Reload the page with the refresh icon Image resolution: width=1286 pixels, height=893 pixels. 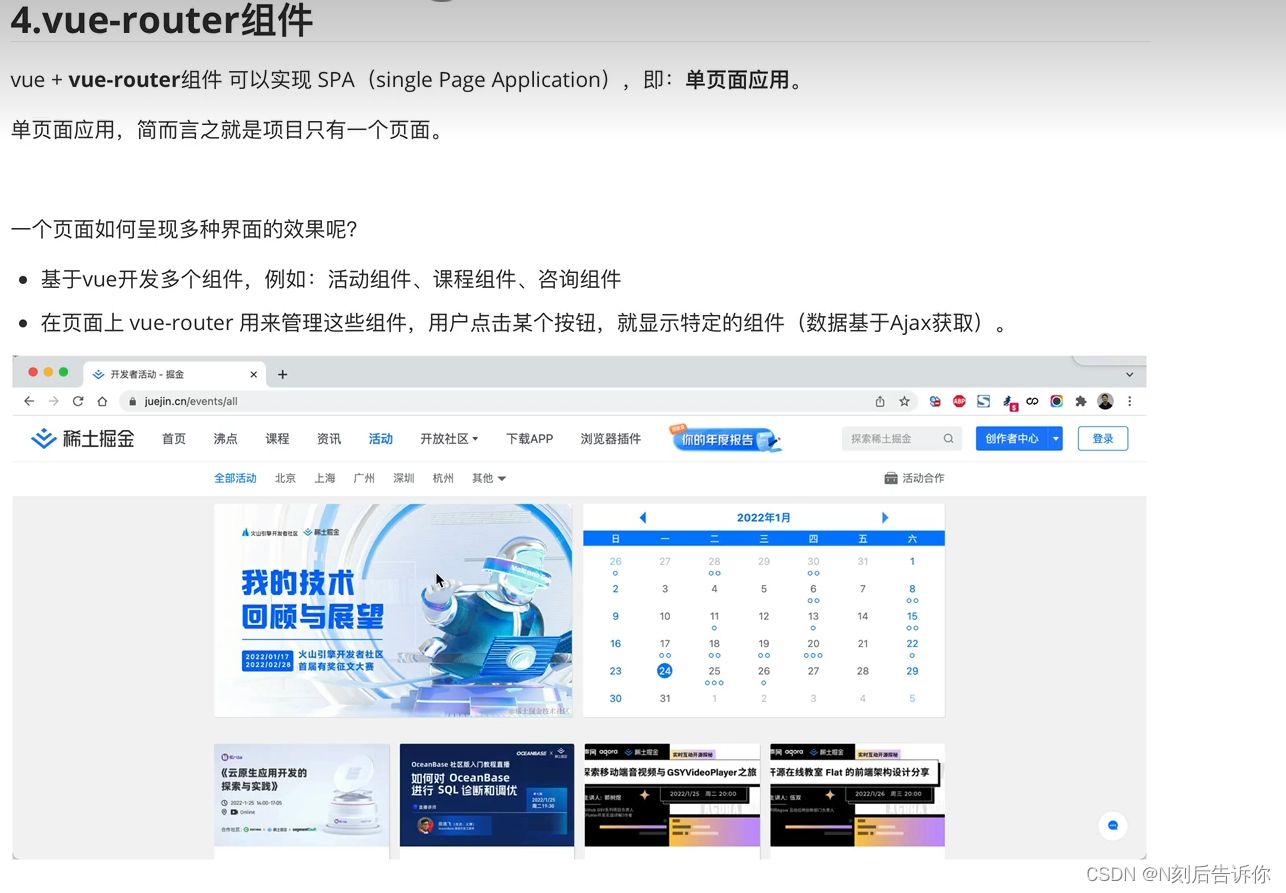(x=78, y=401)
